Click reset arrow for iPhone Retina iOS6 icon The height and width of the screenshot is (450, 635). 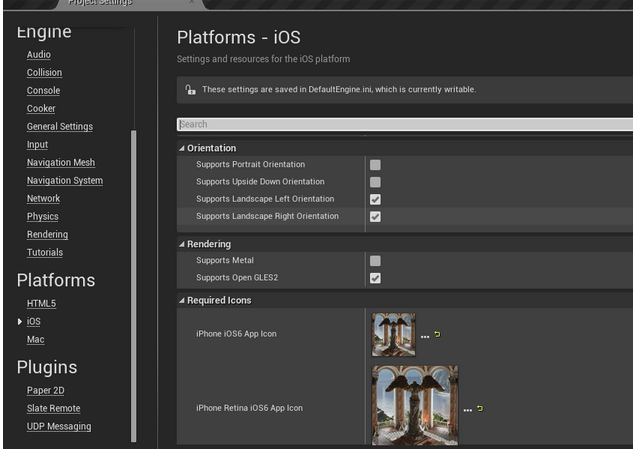click(480, 408)
